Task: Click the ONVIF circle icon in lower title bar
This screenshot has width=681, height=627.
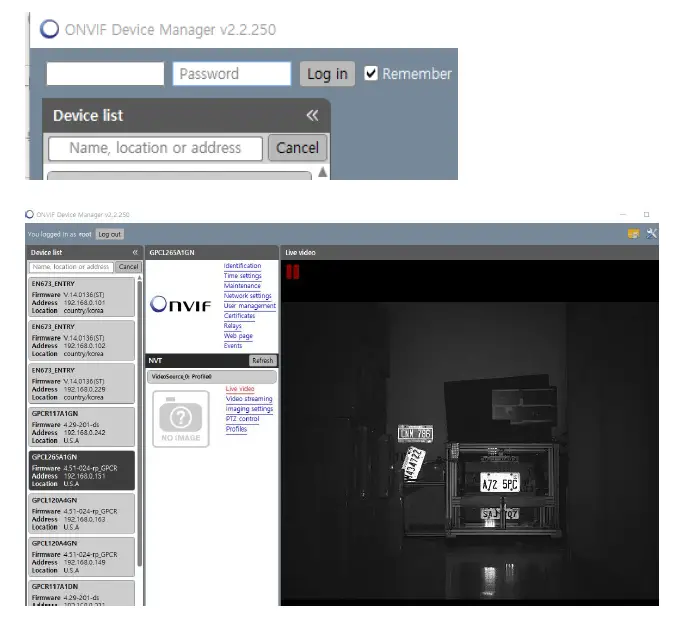Action: click(x=30, y=214)
